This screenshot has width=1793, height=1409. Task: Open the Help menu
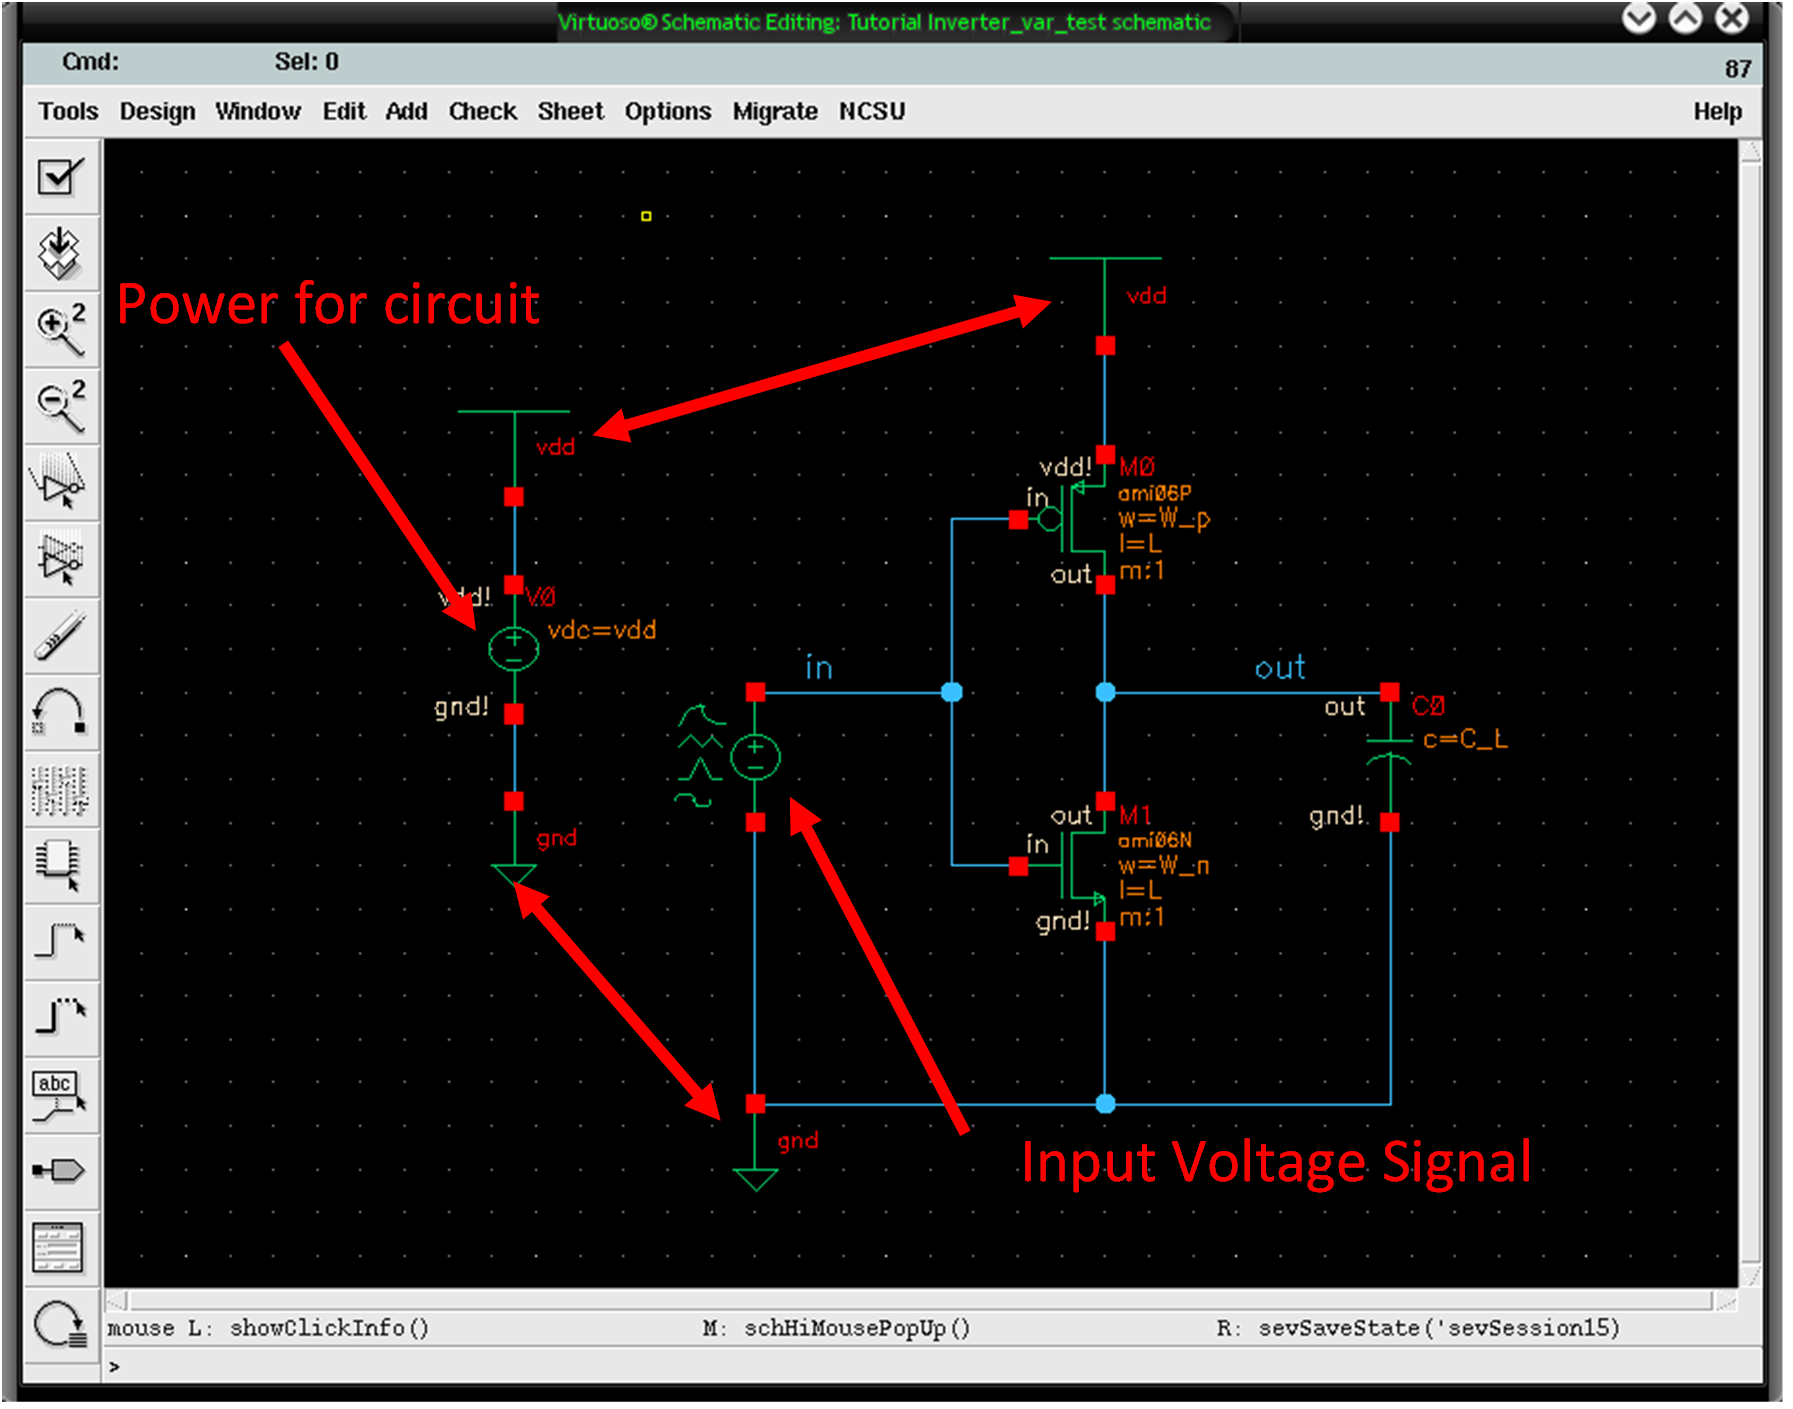coord(1717,111)
